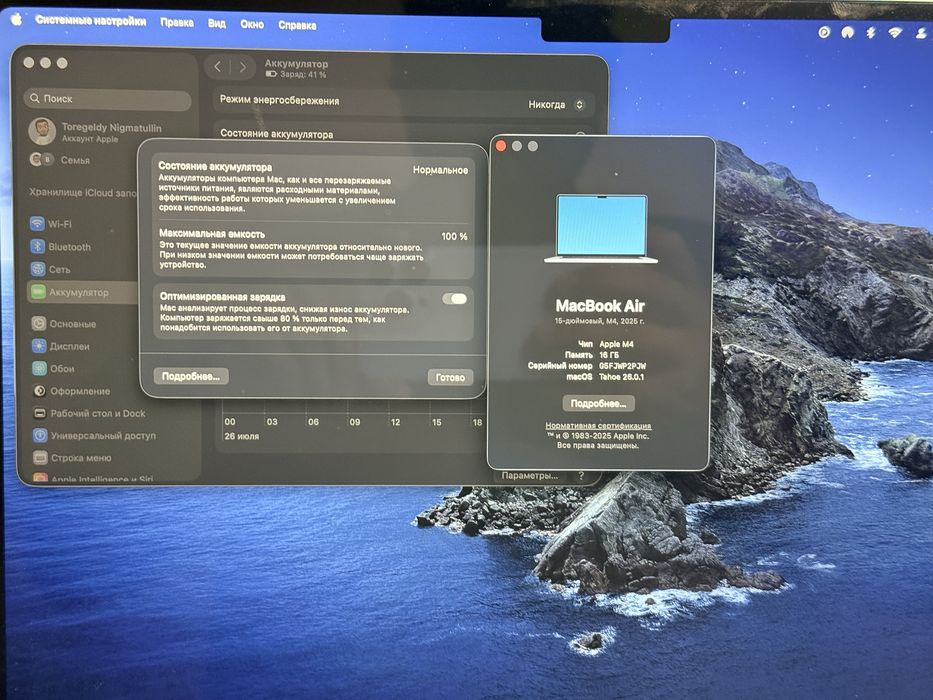The width and height of the screenshot is (933, 700).
Task: Click the Wi-Fi status icon in menu bar
Action: 894,32
